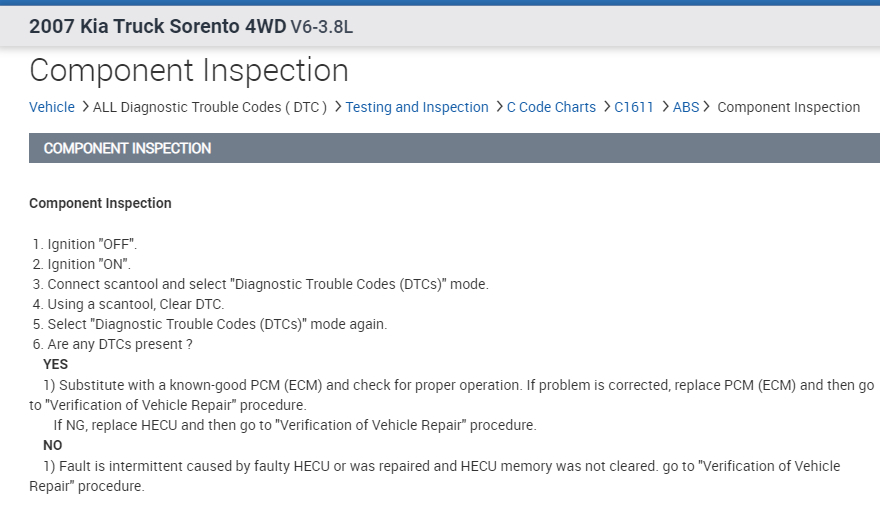
Task: Click the chevron right after ABS breadcrumb
Action: (708, 107)
